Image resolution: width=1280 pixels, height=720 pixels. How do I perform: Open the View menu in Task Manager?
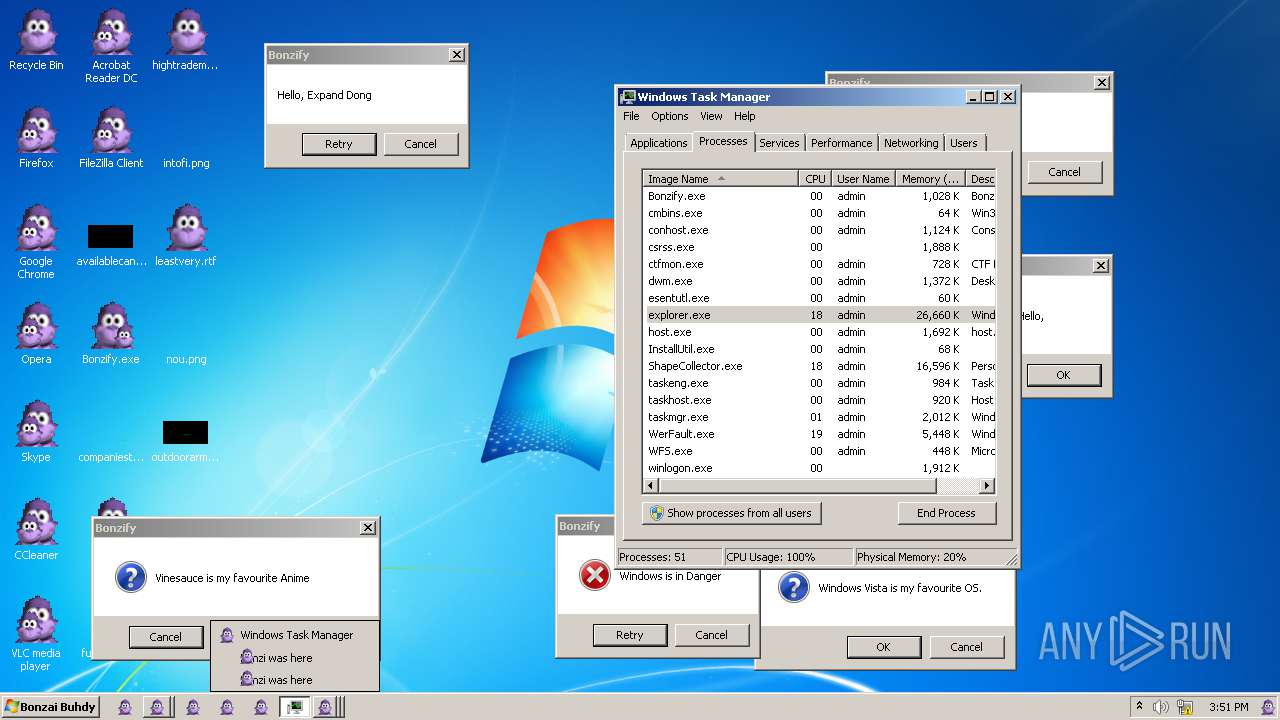[711, 116]
